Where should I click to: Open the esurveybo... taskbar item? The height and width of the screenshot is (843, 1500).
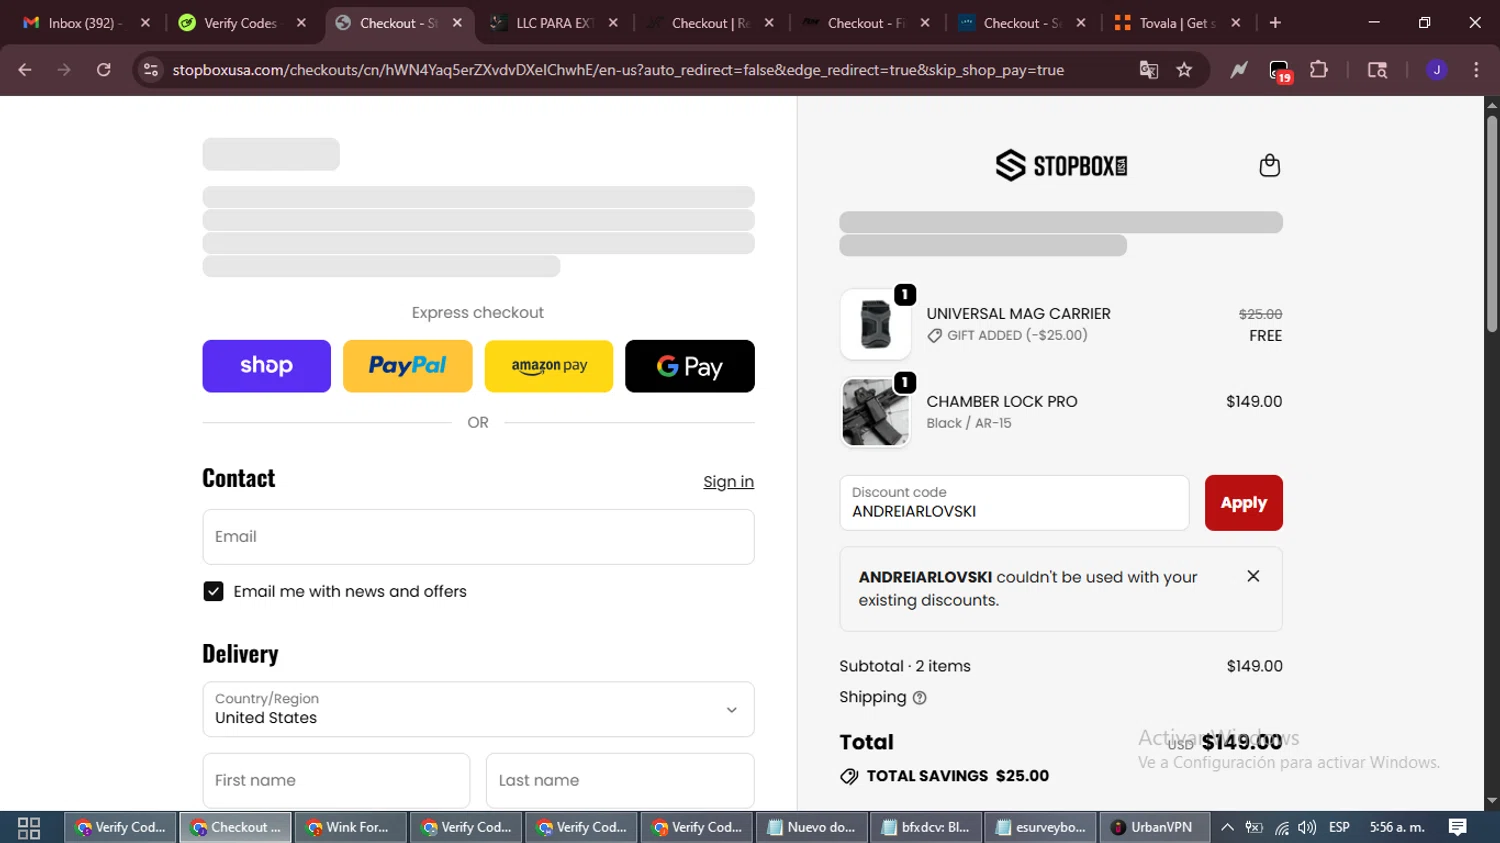1040,827
